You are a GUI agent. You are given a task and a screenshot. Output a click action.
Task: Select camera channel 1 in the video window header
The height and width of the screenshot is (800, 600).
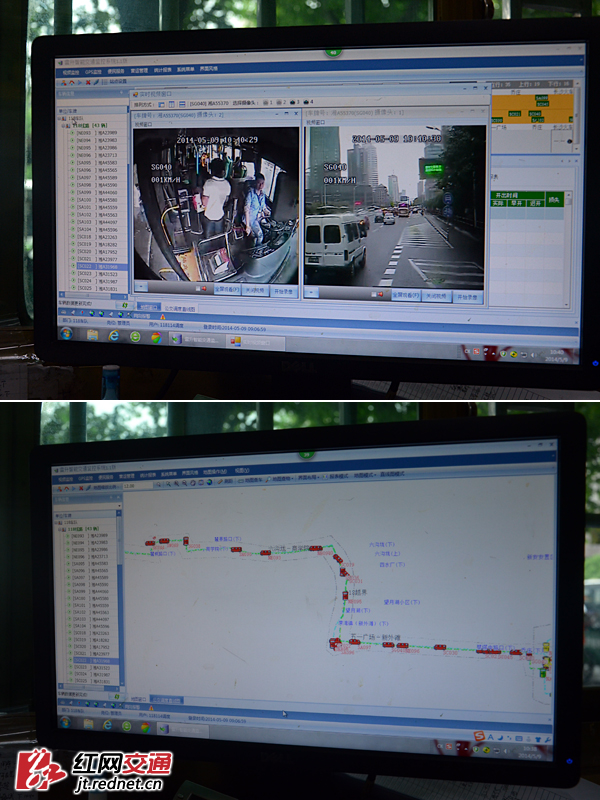[264, 102]
